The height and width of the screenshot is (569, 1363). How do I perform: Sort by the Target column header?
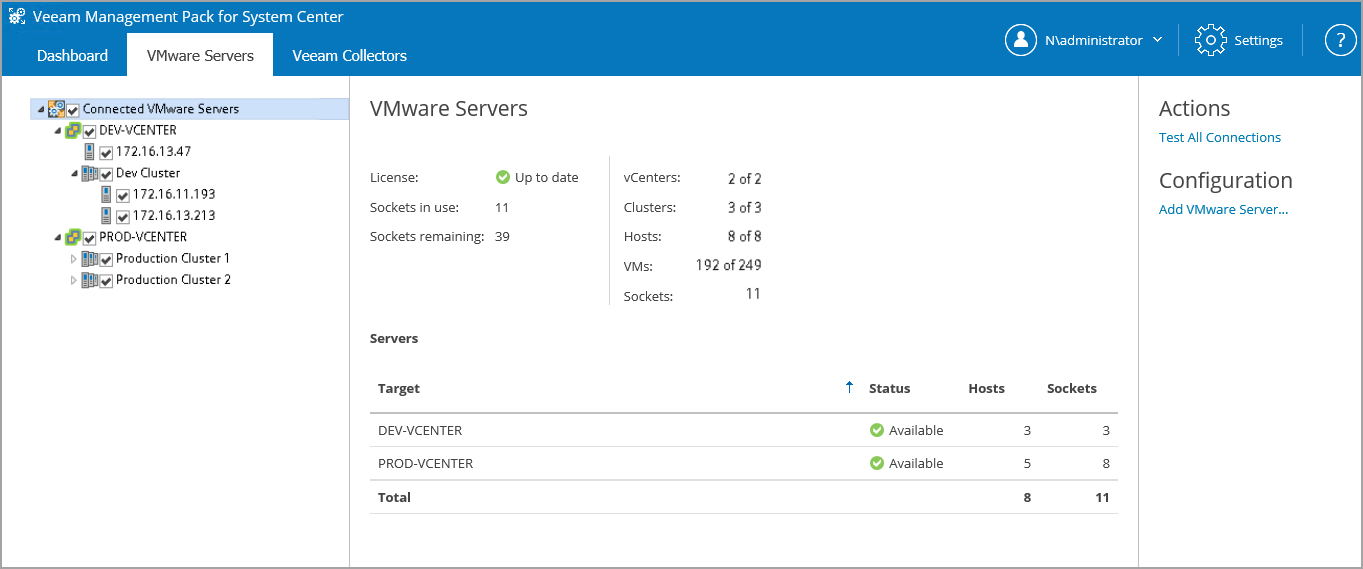tap(399, 388)
